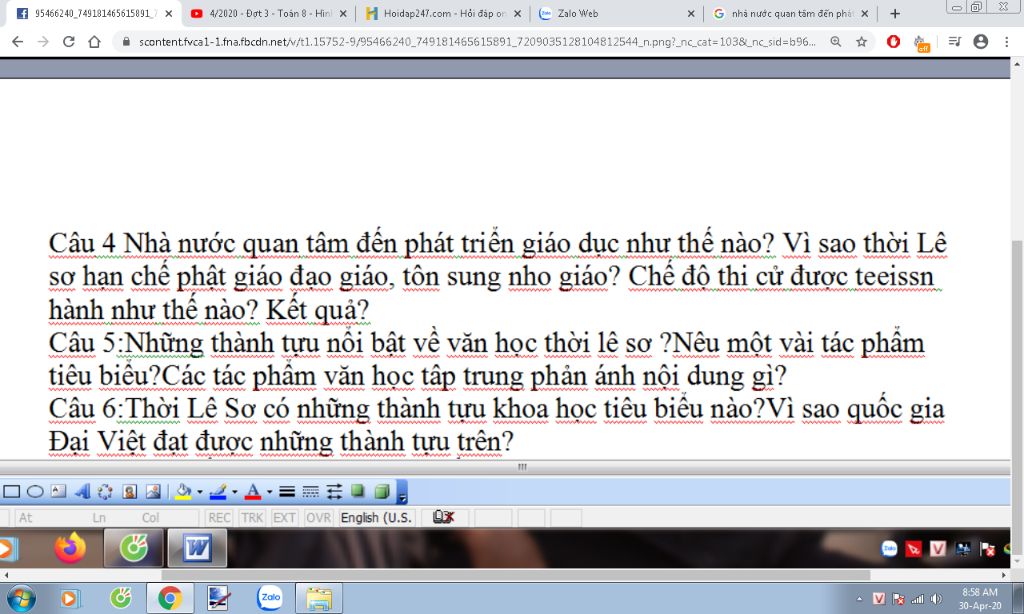Image resolution: width=1024 pixels, height=614 pixels.
Task: Open the 3-D Style options
Action: [381, 491]
